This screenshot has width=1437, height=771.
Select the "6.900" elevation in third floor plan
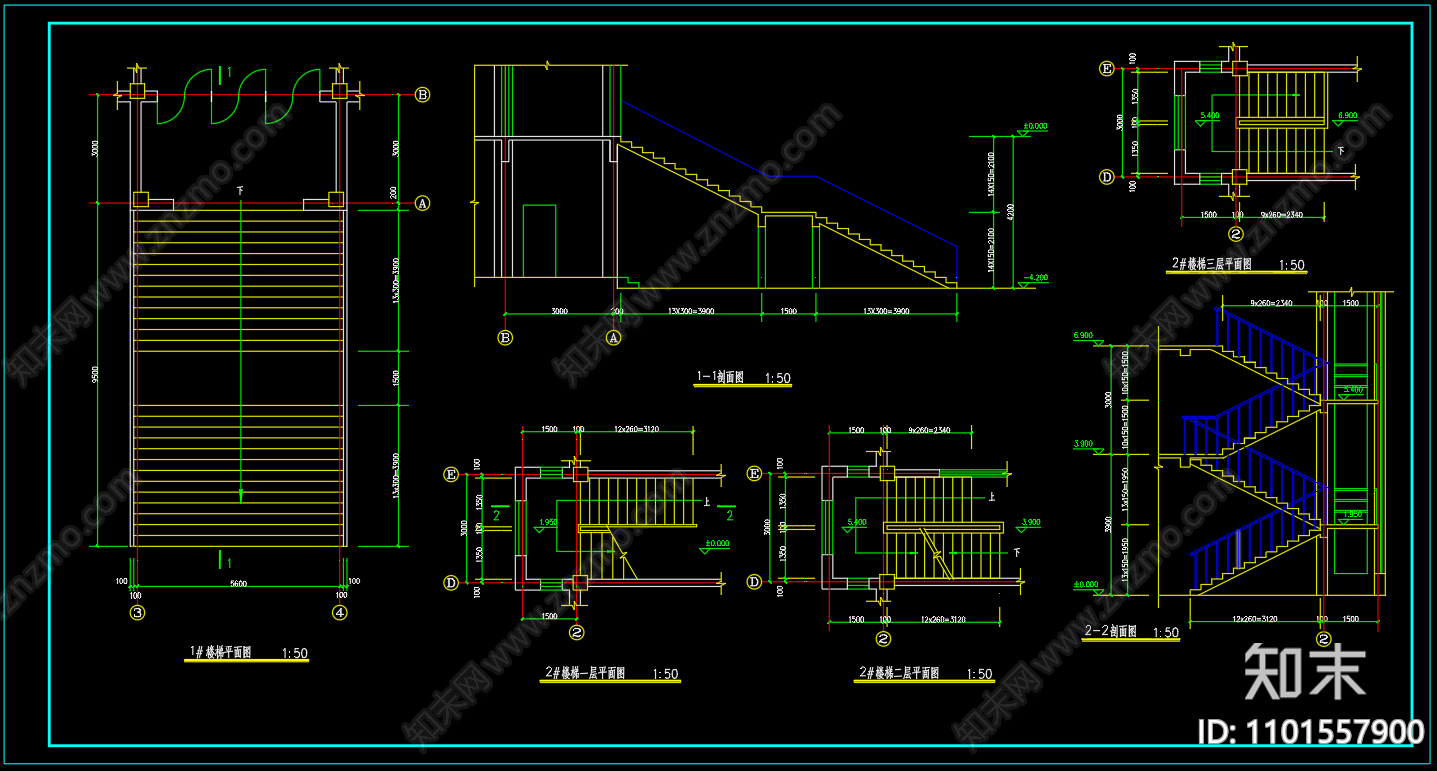tap(1346, 115)
